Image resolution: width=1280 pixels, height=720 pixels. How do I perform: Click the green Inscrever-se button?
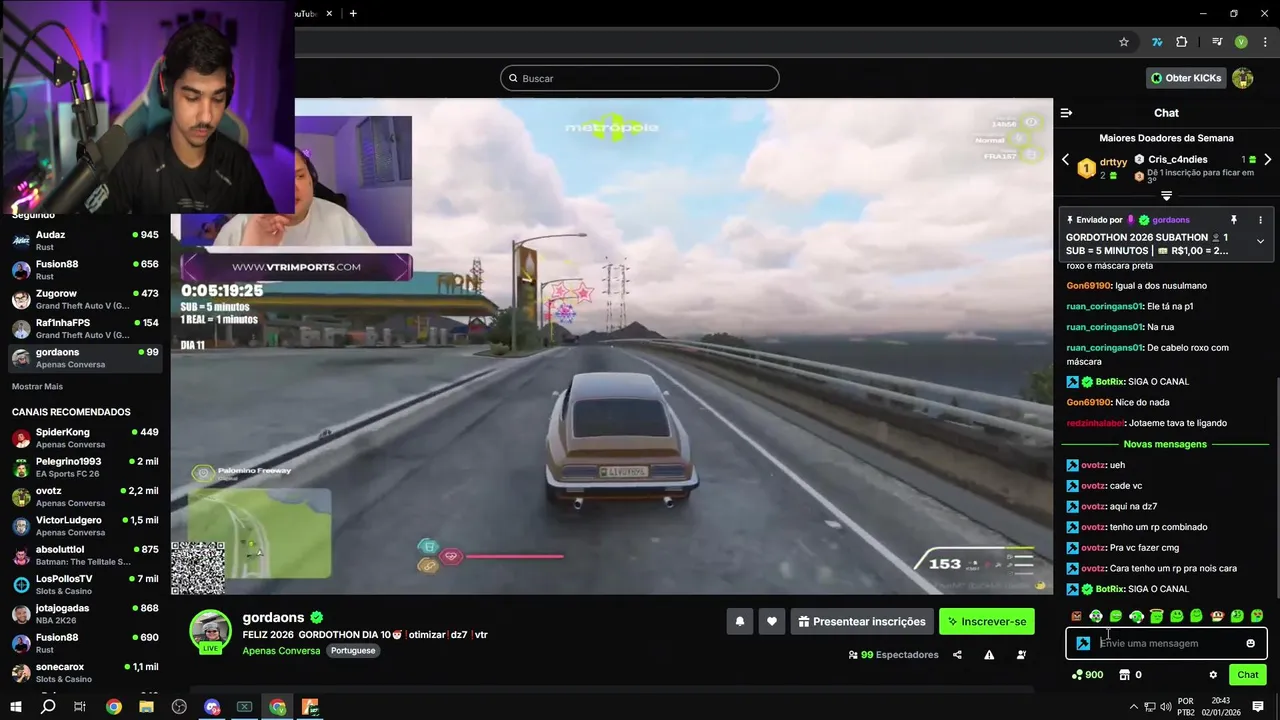[x=986, y=621]
